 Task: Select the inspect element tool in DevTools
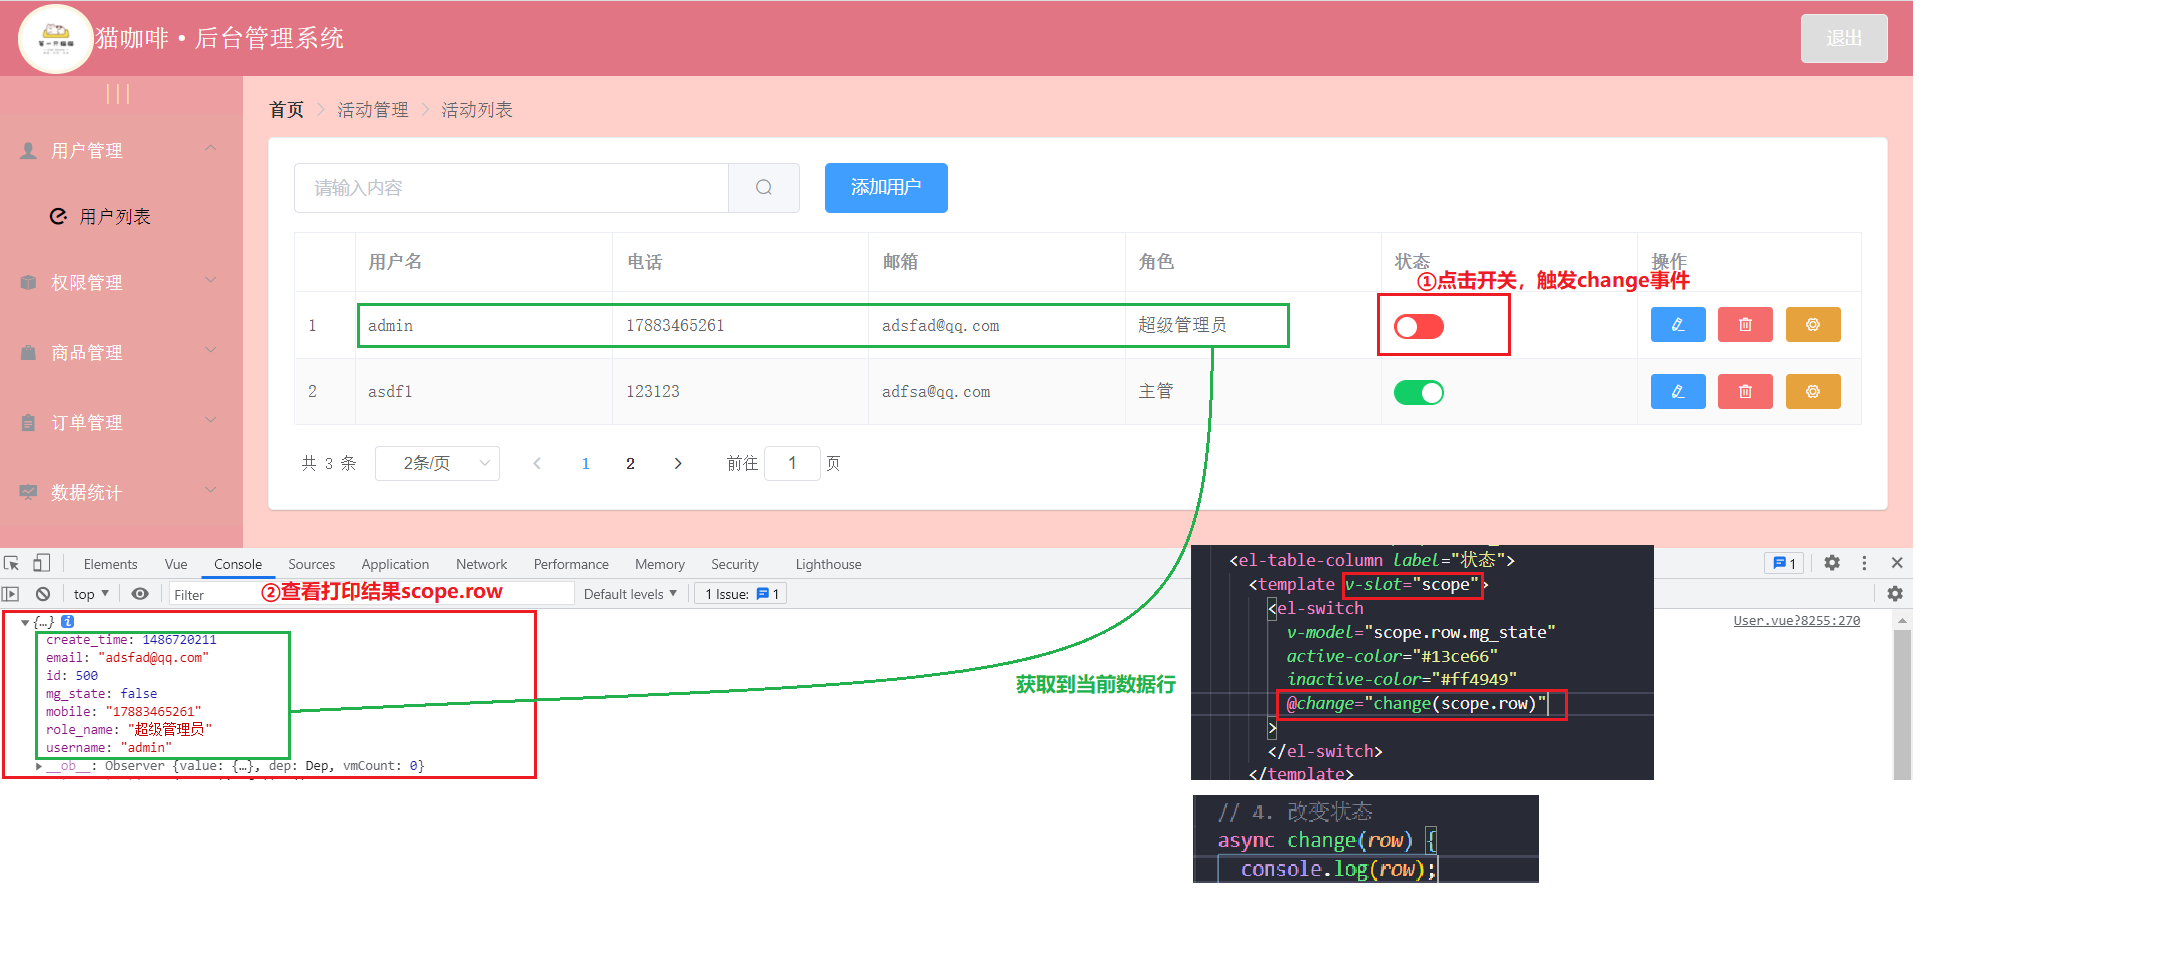(x=12, y=563)
